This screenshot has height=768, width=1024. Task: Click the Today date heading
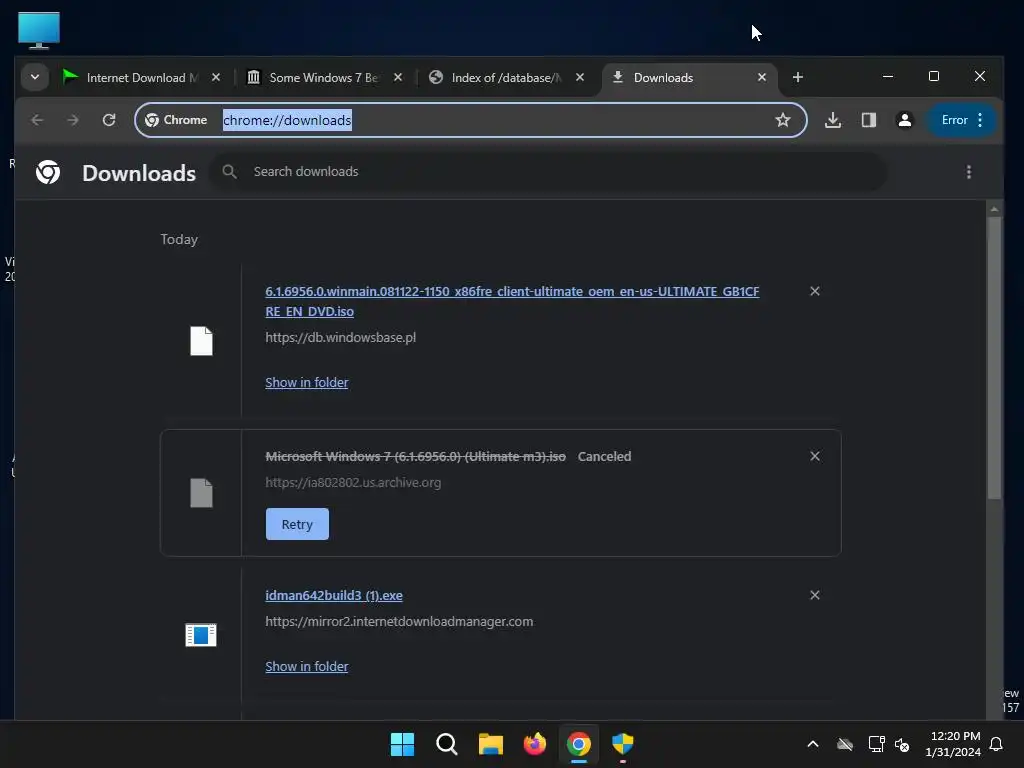click(x=179, y=239)
